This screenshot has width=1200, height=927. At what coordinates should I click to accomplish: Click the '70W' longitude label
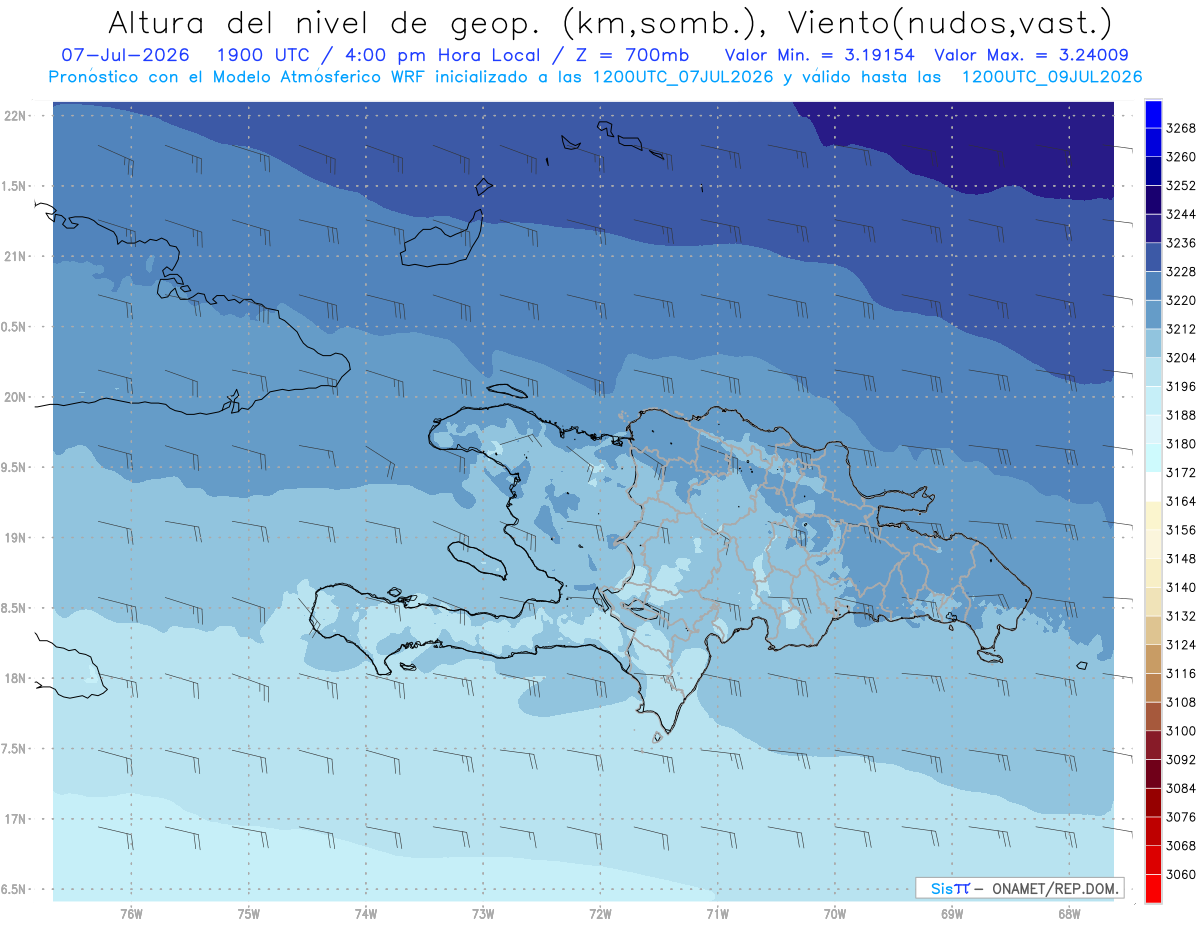pyautogui.click(x=835, y=914)
